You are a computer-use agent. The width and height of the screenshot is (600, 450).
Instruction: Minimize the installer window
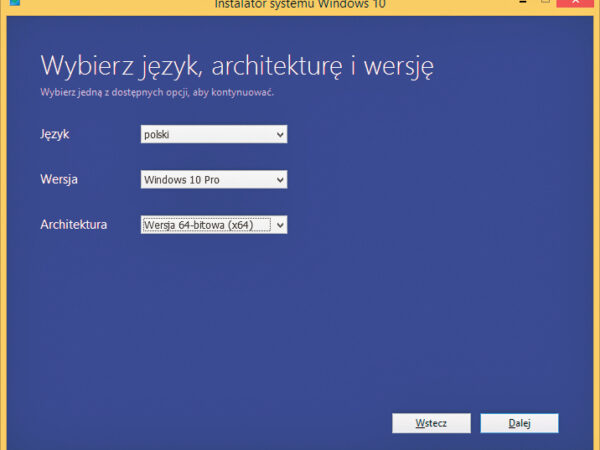click(520, 3)
